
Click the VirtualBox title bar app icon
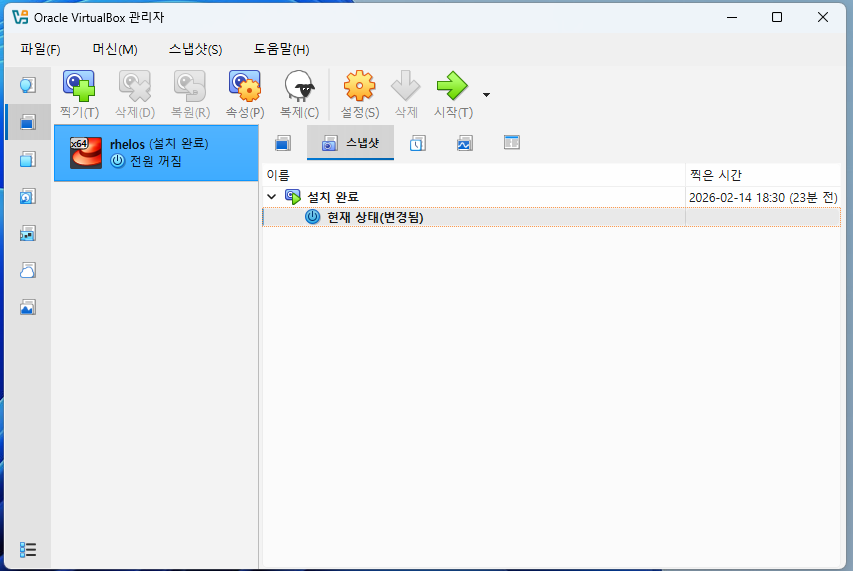pos(20,17)
